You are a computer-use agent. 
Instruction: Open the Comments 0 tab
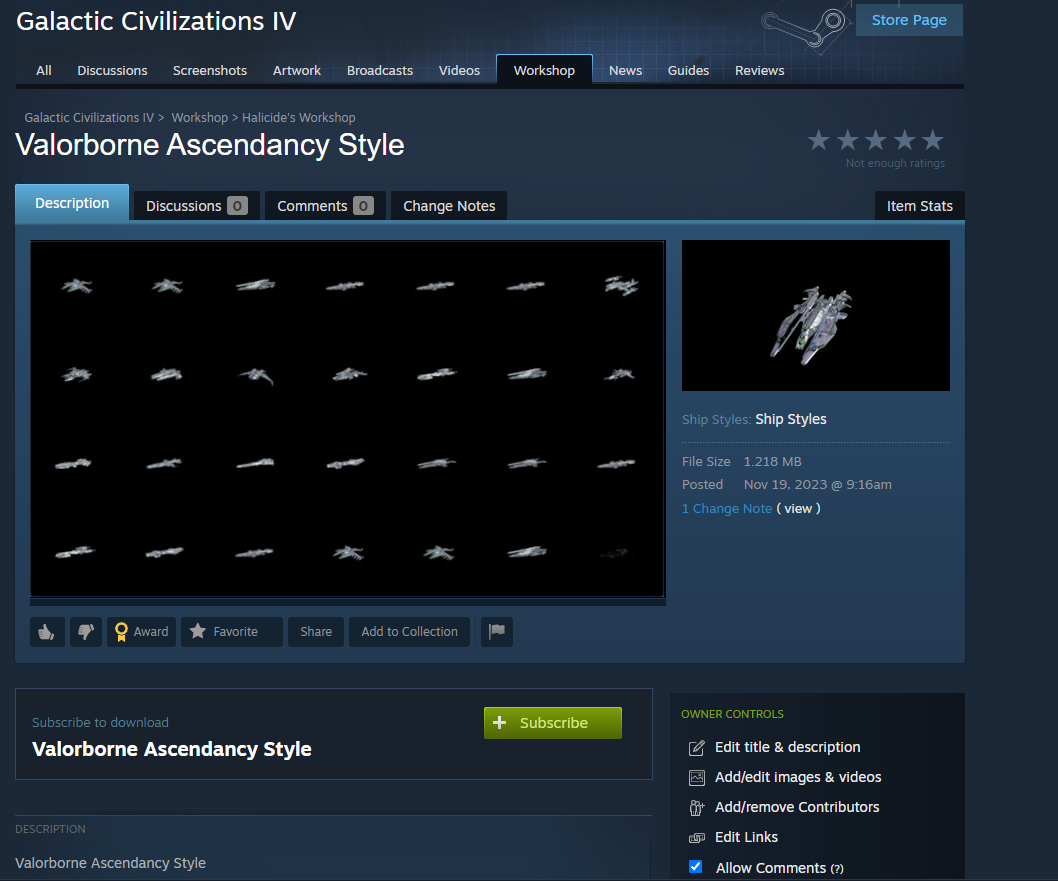(325, 206)
